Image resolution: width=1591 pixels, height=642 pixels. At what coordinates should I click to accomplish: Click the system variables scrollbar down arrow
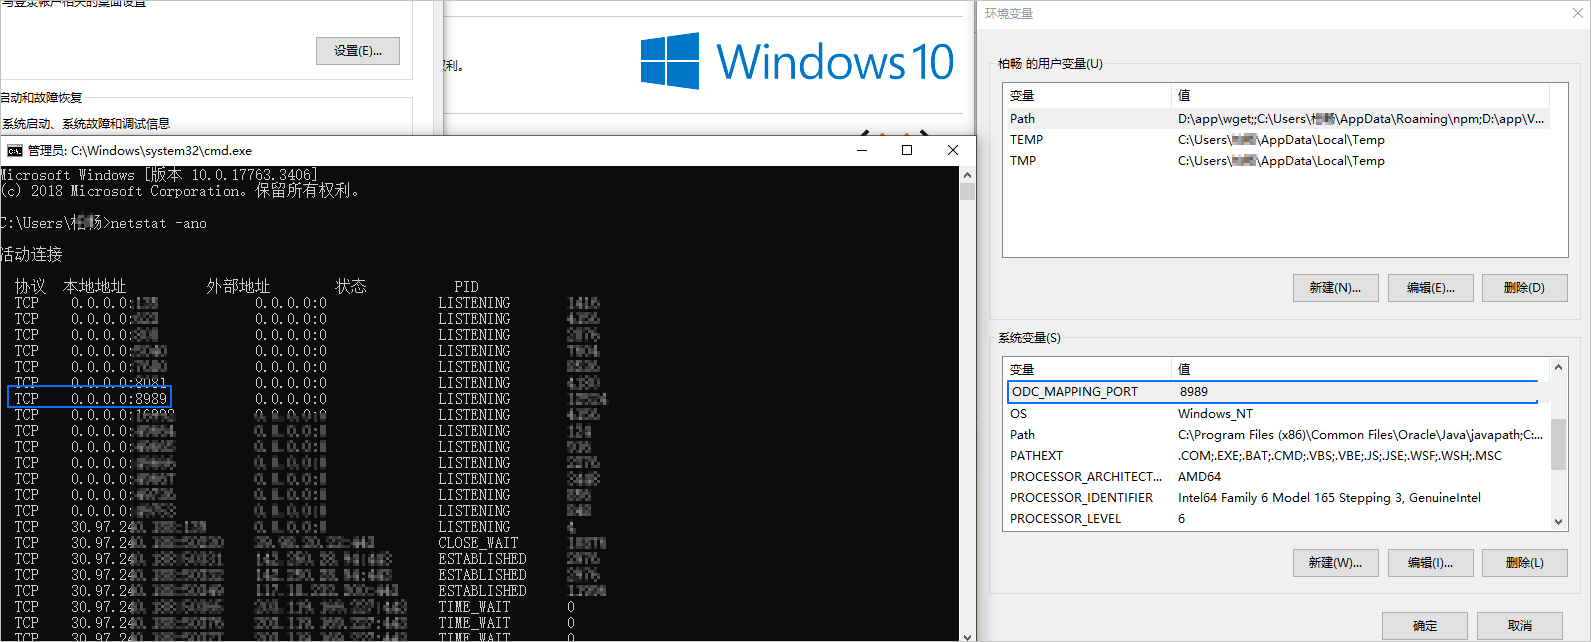pos(1558,521)
